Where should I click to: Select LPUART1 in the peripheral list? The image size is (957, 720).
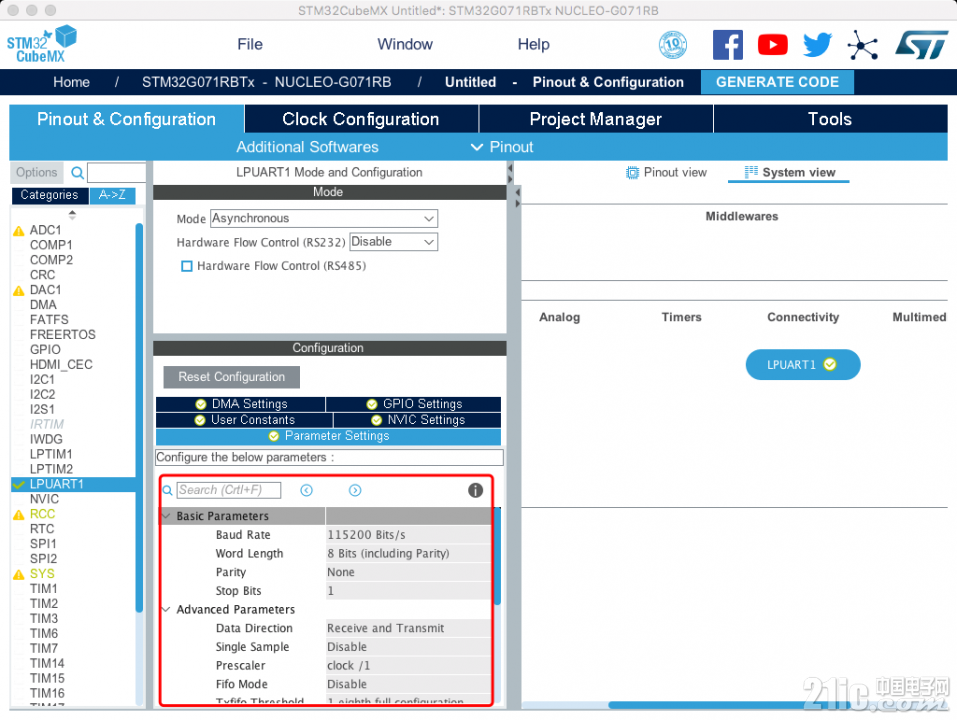click(x=73, y=484)
